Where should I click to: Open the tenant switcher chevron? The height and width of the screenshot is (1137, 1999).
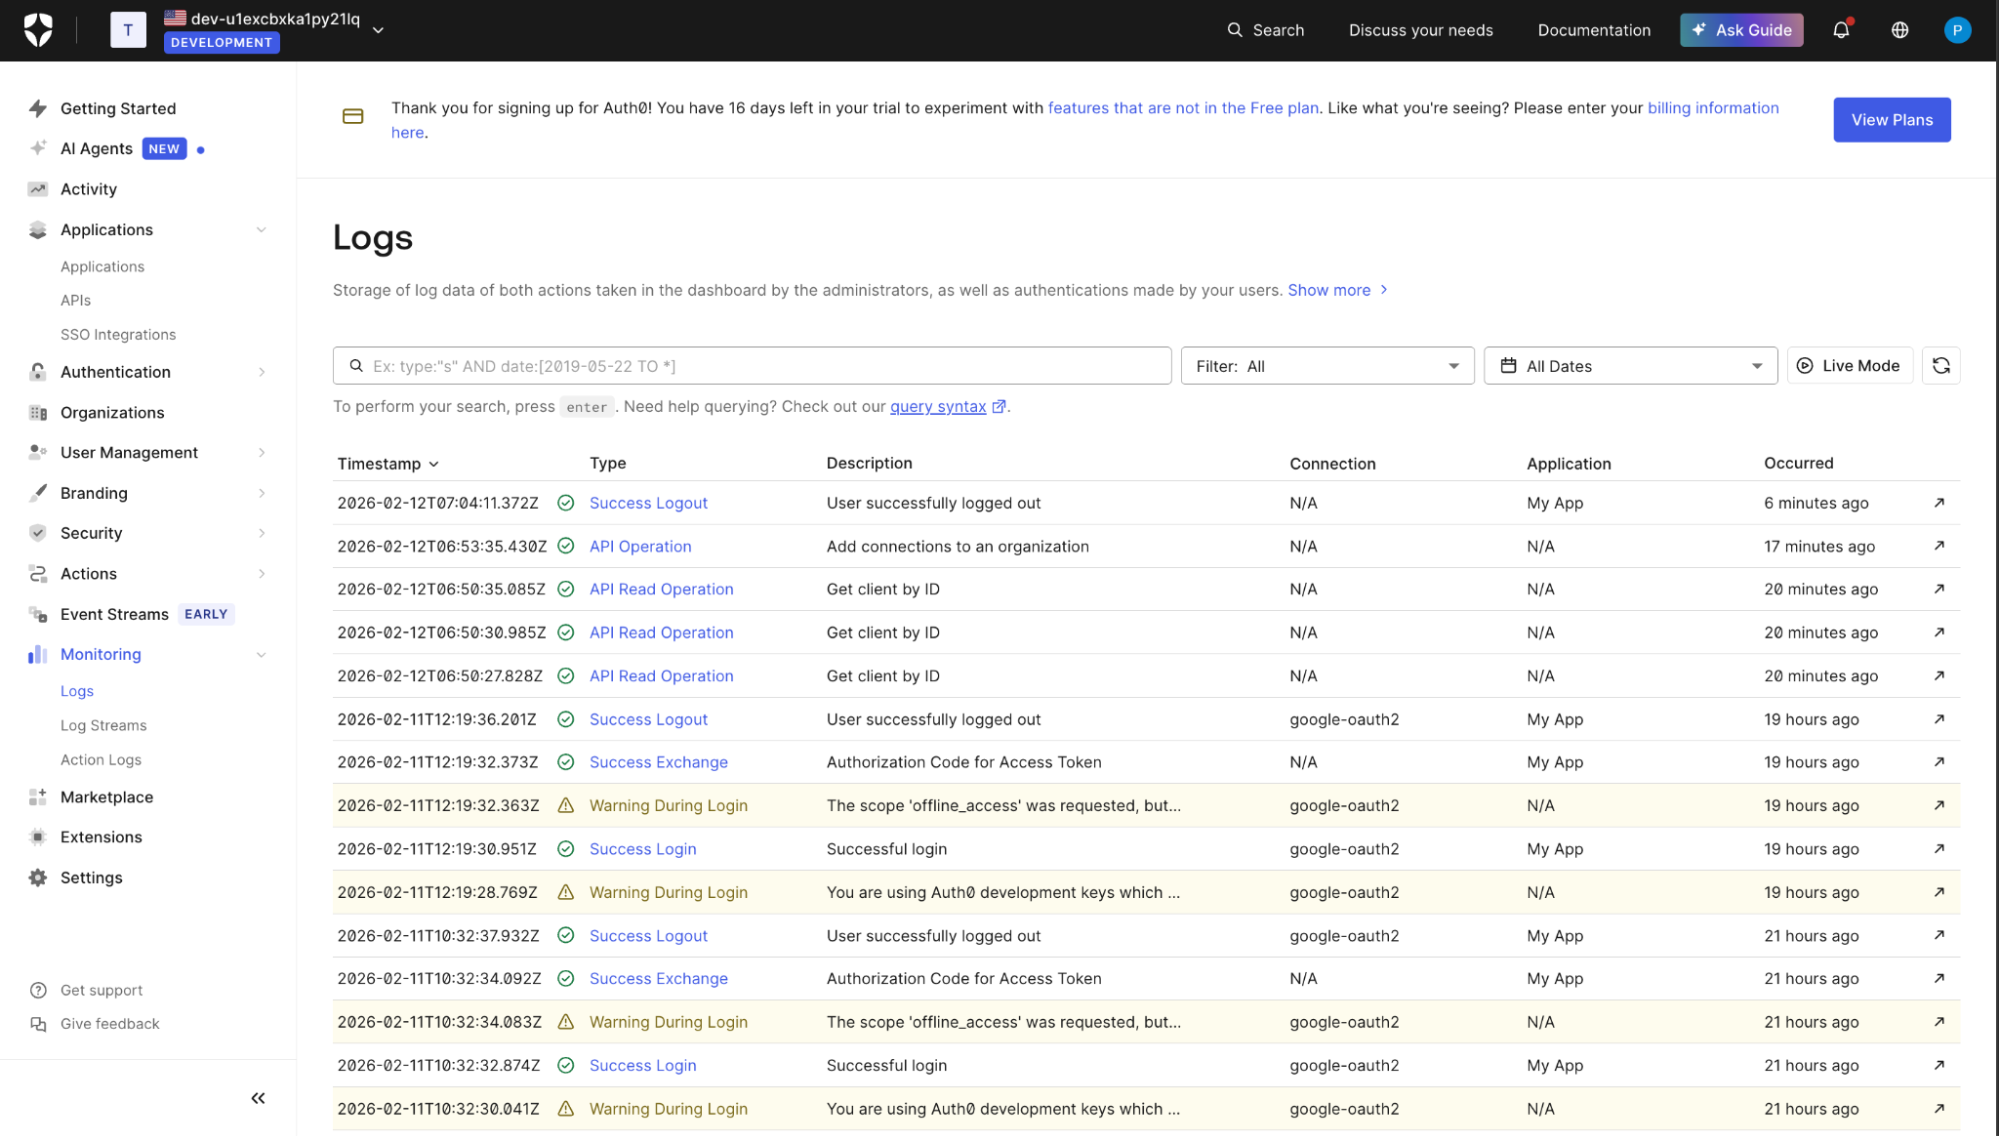[x=378, y=30]
